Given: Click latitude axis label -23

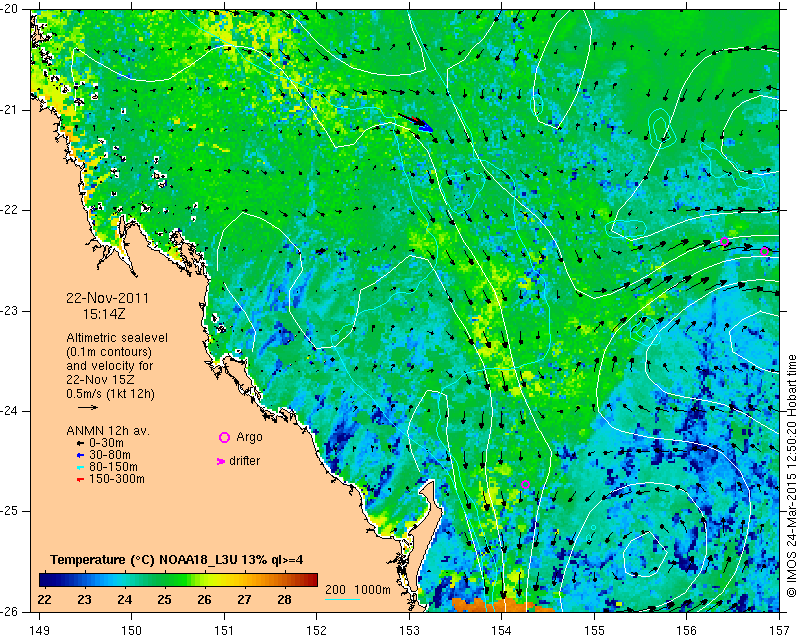Looking at the screenshot, I should pyautogui.click(x=9, y=311).
